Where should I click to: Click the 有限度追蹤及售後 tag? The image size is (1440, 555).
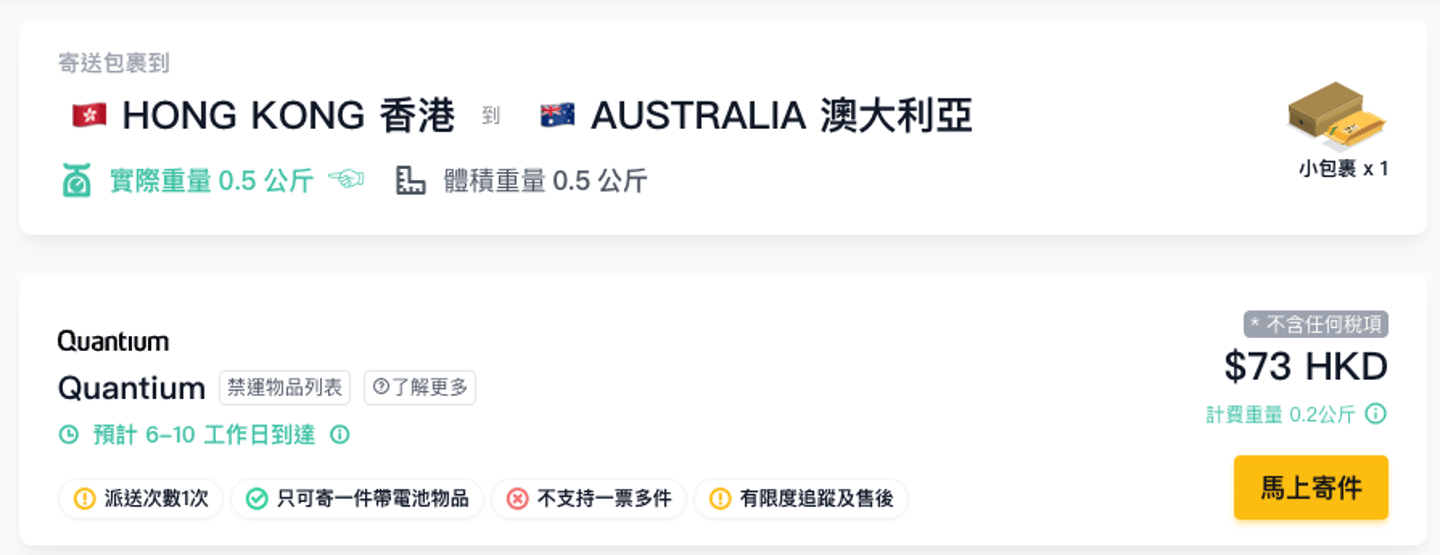click(801, 498)
